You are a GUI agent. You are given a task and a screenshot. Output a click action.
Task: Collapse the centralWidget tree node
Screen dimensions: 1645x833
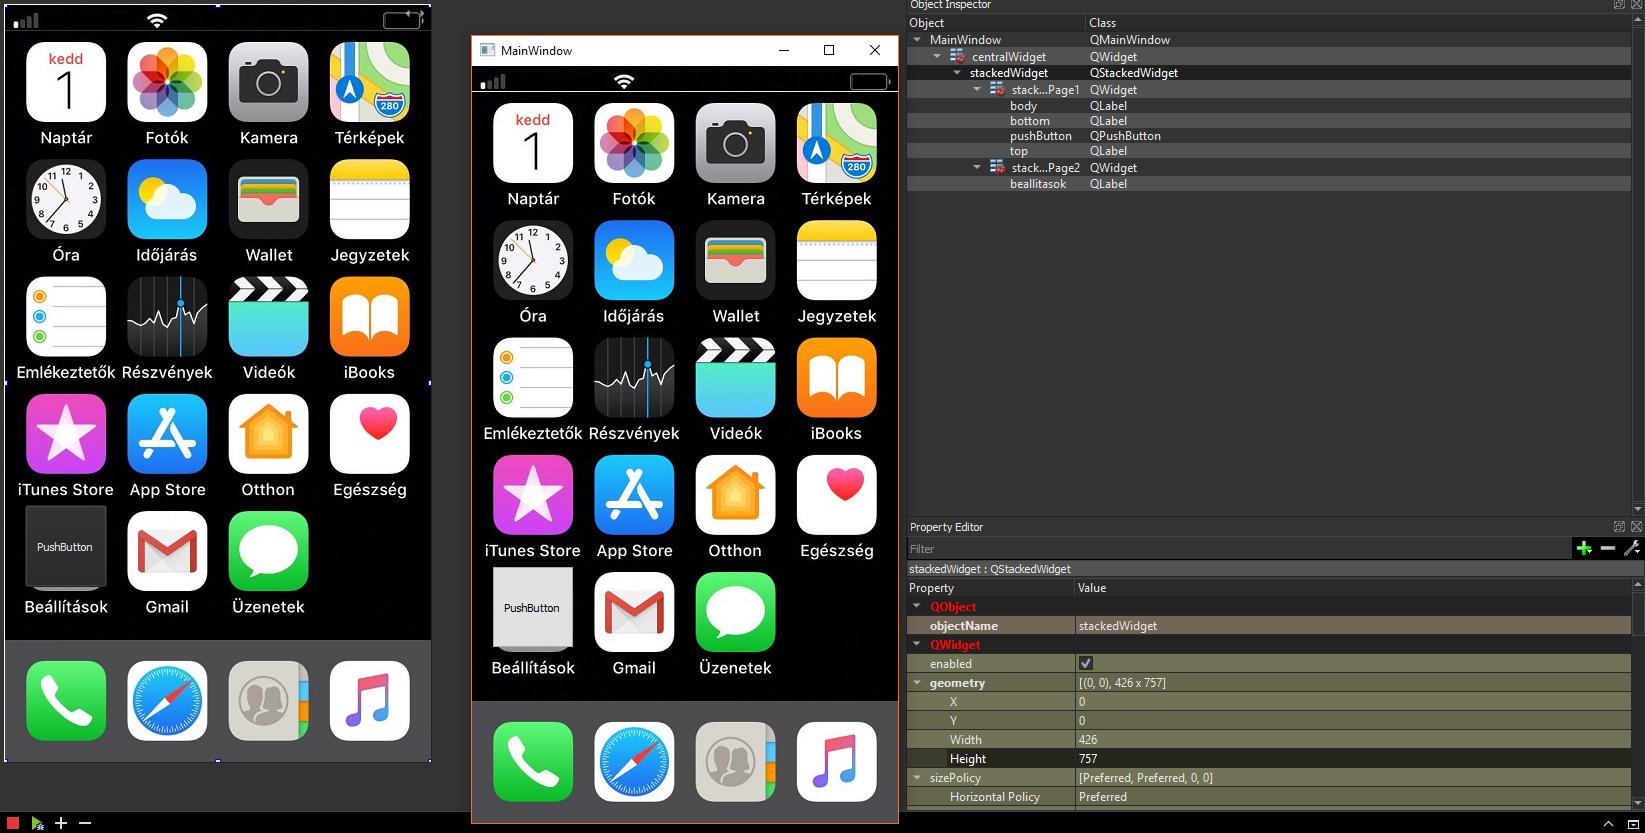coord(937,56)
